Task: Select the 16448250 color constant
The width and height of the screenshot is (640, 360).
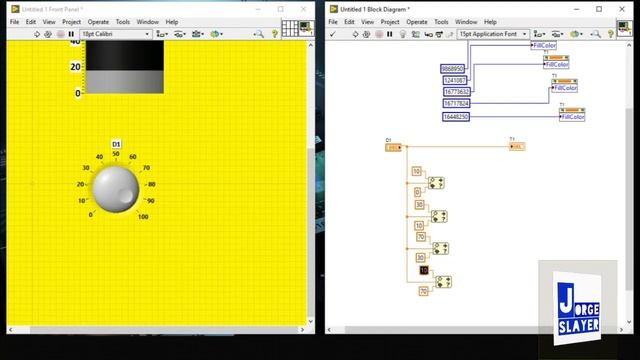Action: (456, 117)
